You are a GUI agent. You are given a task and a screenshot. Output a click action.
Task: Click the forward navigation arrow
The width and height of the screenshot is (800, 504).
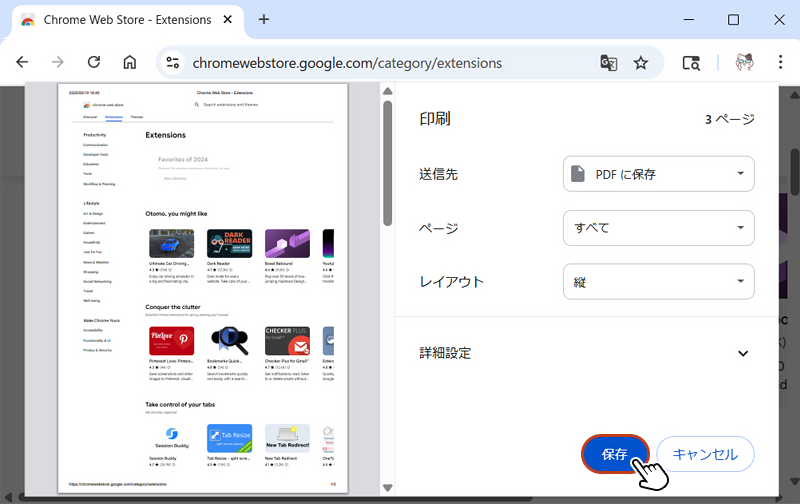pos(58,62)
